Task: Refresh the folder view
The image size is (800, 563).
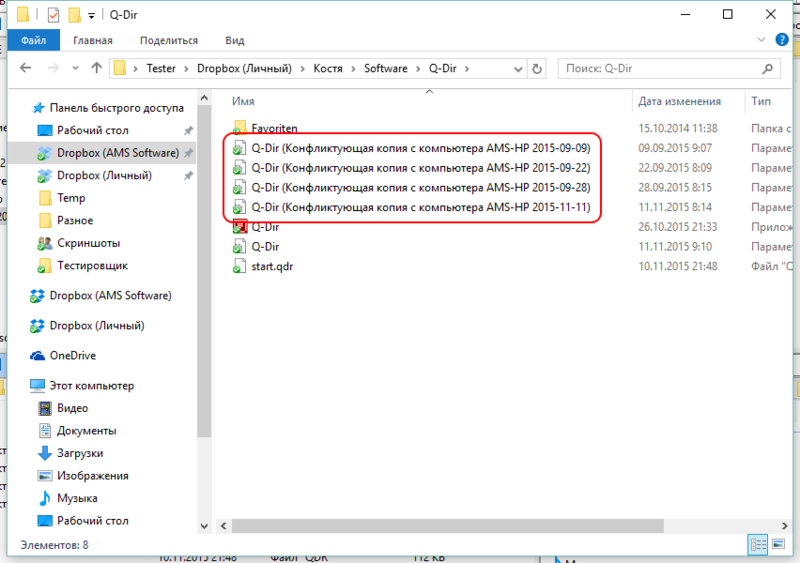Action: (x=537, y=68)
